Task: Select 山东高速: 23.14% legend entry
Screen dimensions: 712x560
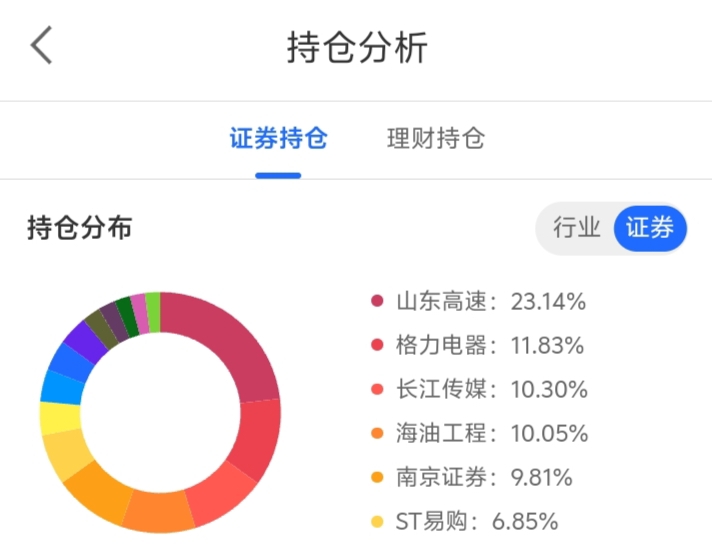Action: pyautogui.click(x=490, y=301)
